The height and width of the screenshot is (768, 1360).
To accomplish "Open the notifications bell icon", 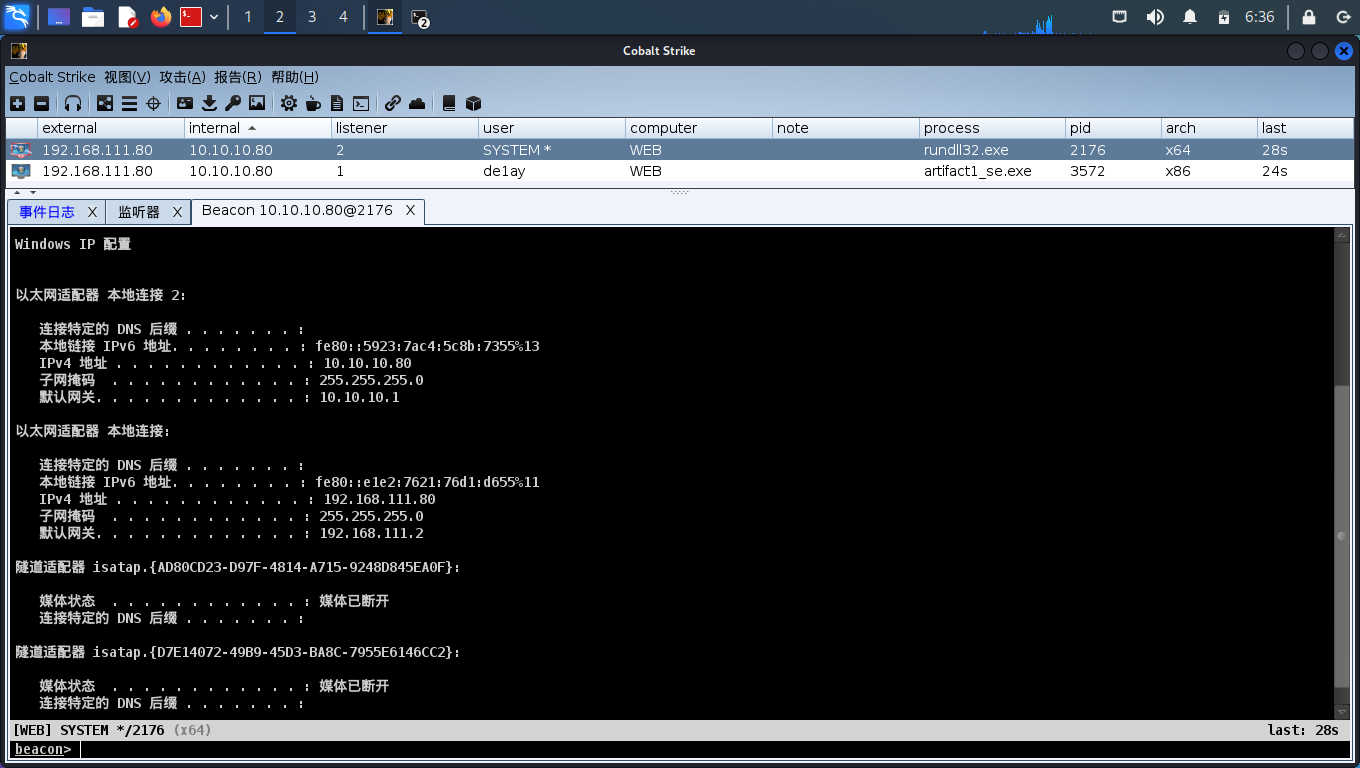I will click(x=1190, y=17).
